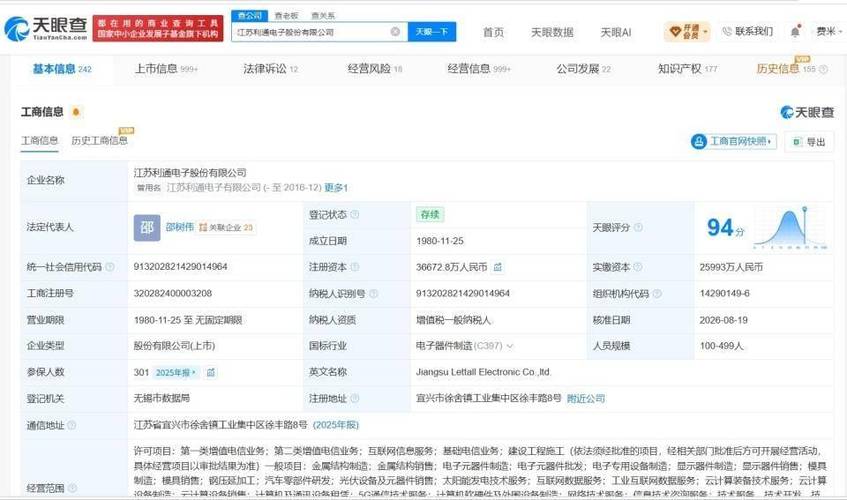
Task: Open the 经营风险 tab
Action: (x=375, y=69)
